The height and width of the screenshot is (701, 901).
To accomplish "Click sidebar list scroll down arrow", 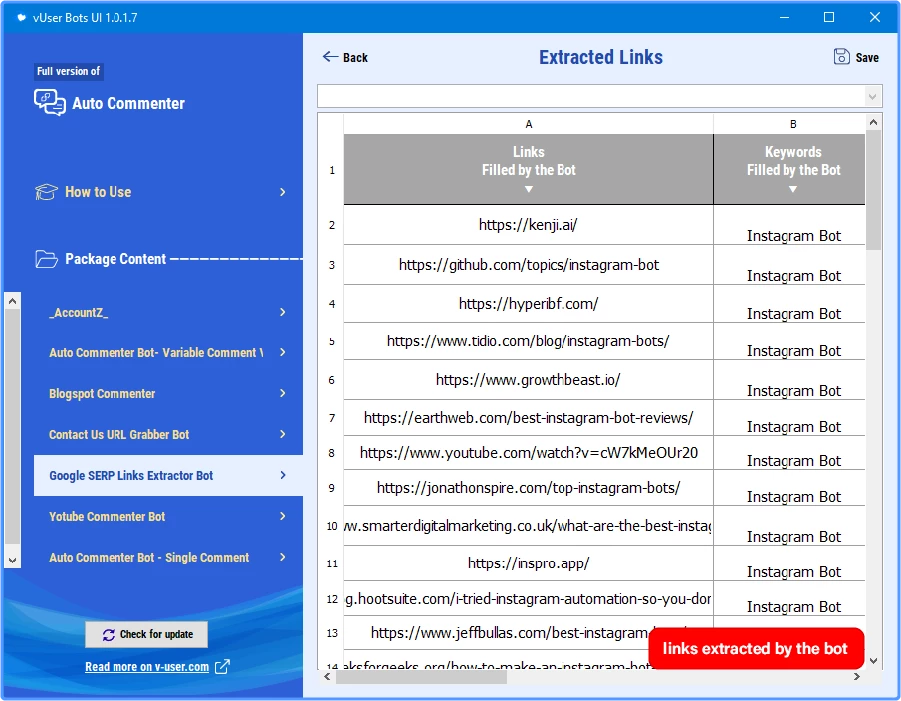I will [13, 560].
